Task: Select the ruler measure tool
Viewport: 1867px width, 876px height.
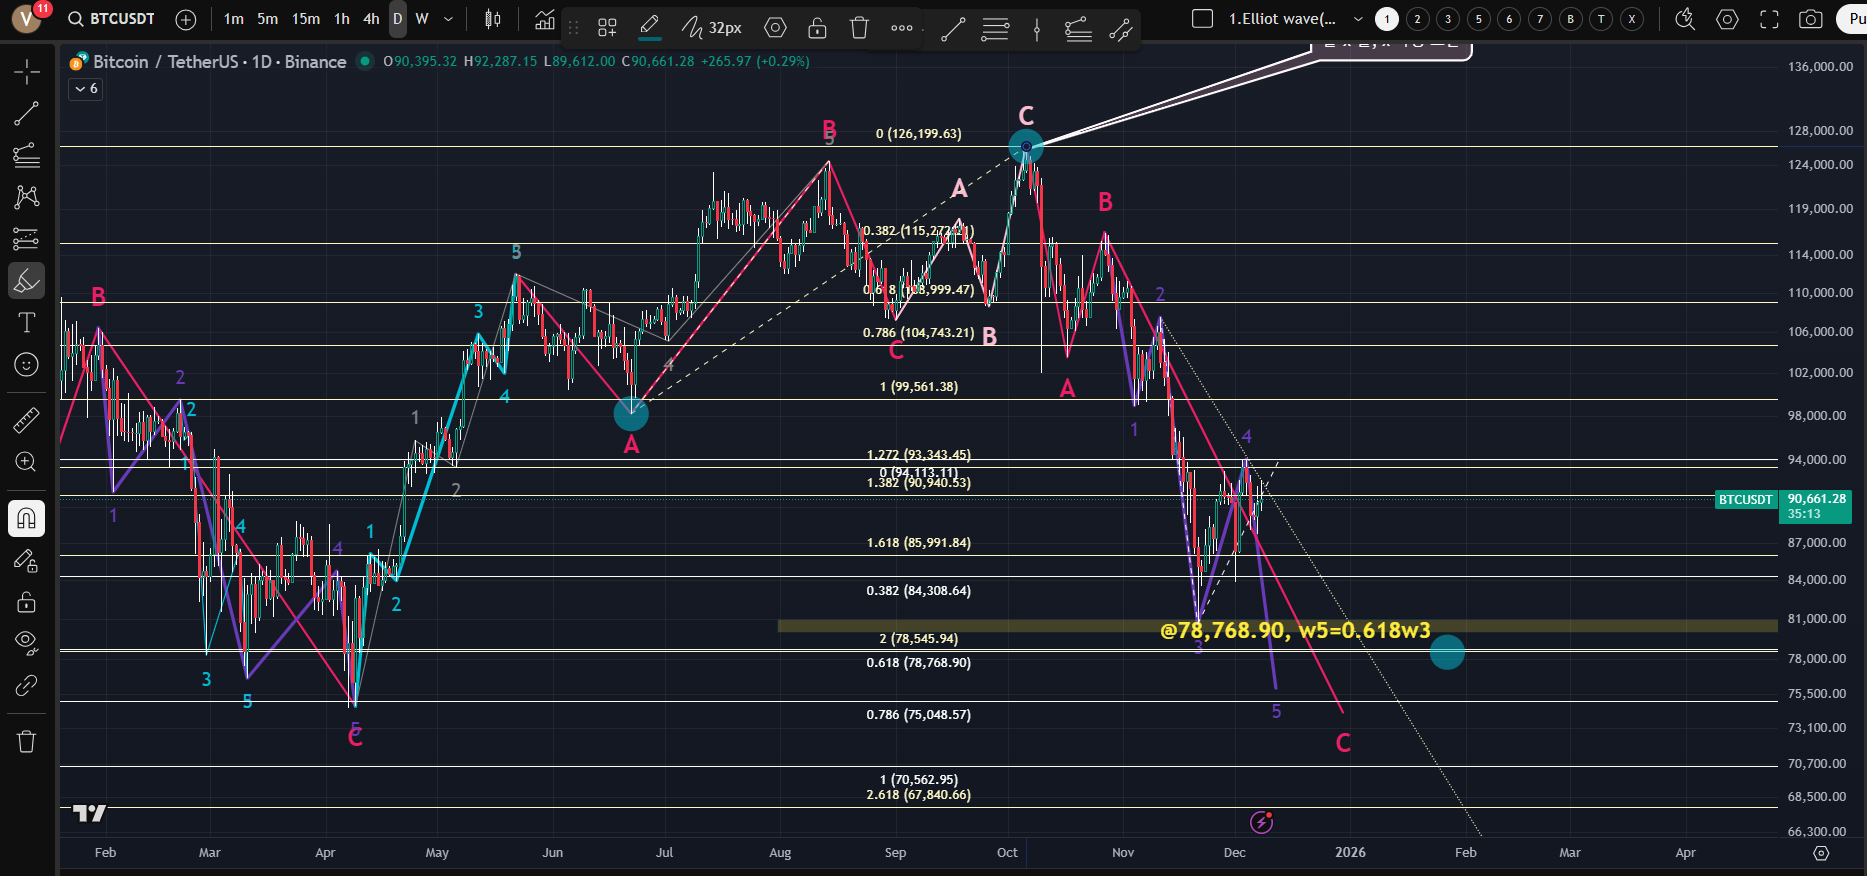Action: (27, 420)
